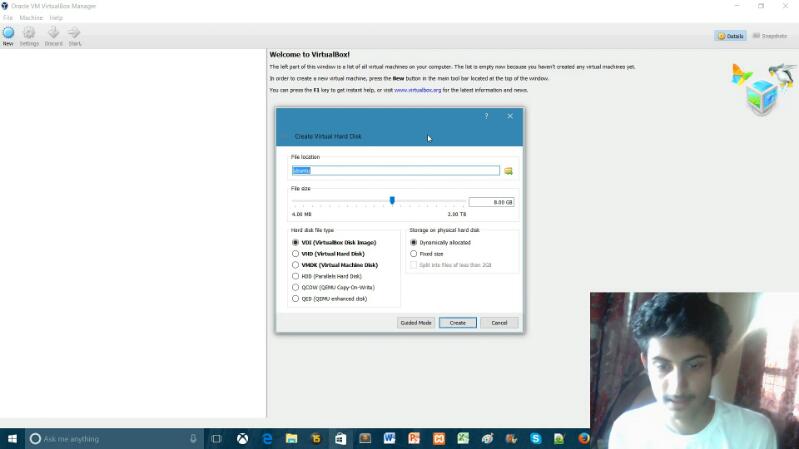This screenshot has width=799, height=449.
Task: Cancel the Create Virtual Hard Disk dialog
Action: 499,323
